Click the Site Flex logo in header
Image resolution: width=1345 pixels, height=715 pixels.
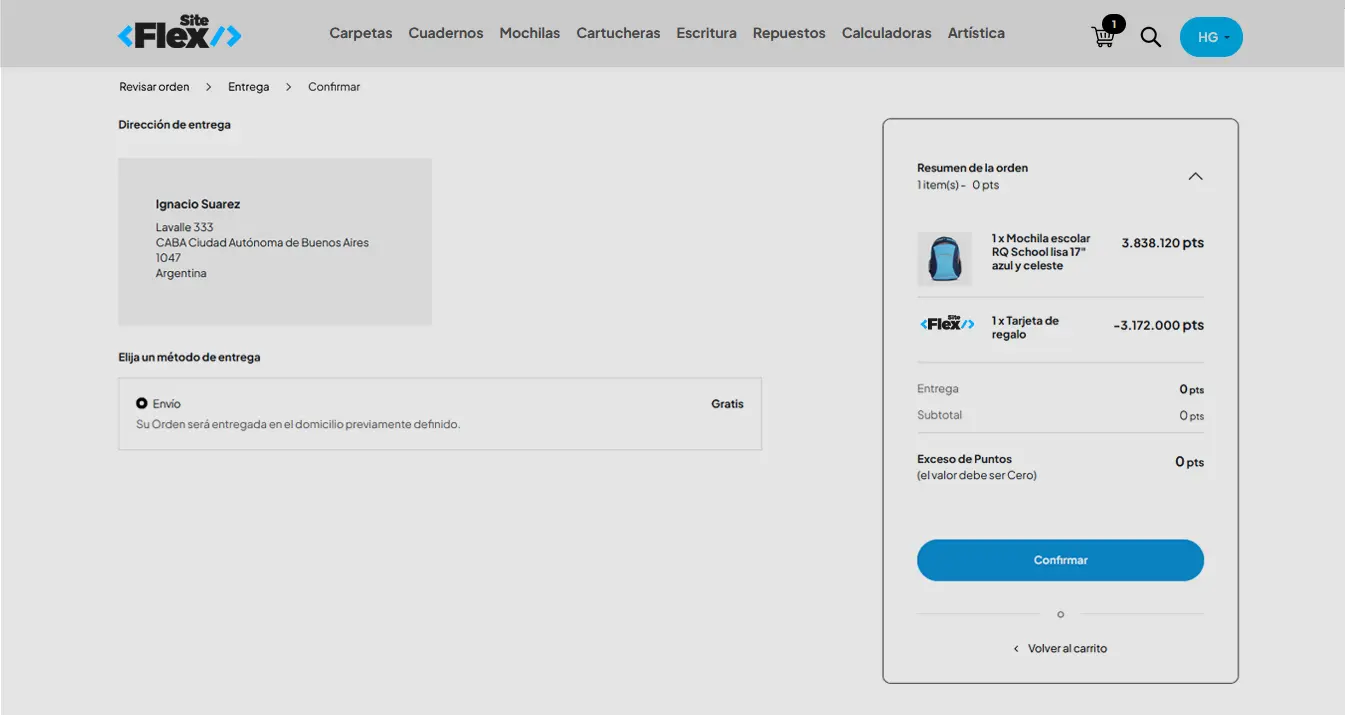[180, 34]
